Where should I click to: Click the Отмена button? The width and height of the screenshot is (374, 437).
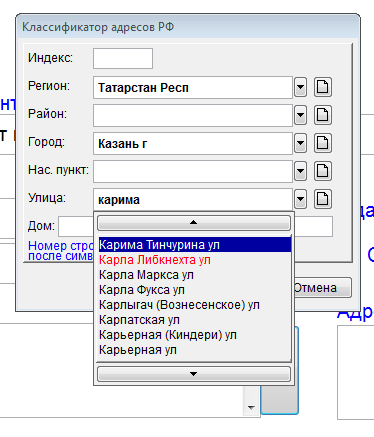323,288
